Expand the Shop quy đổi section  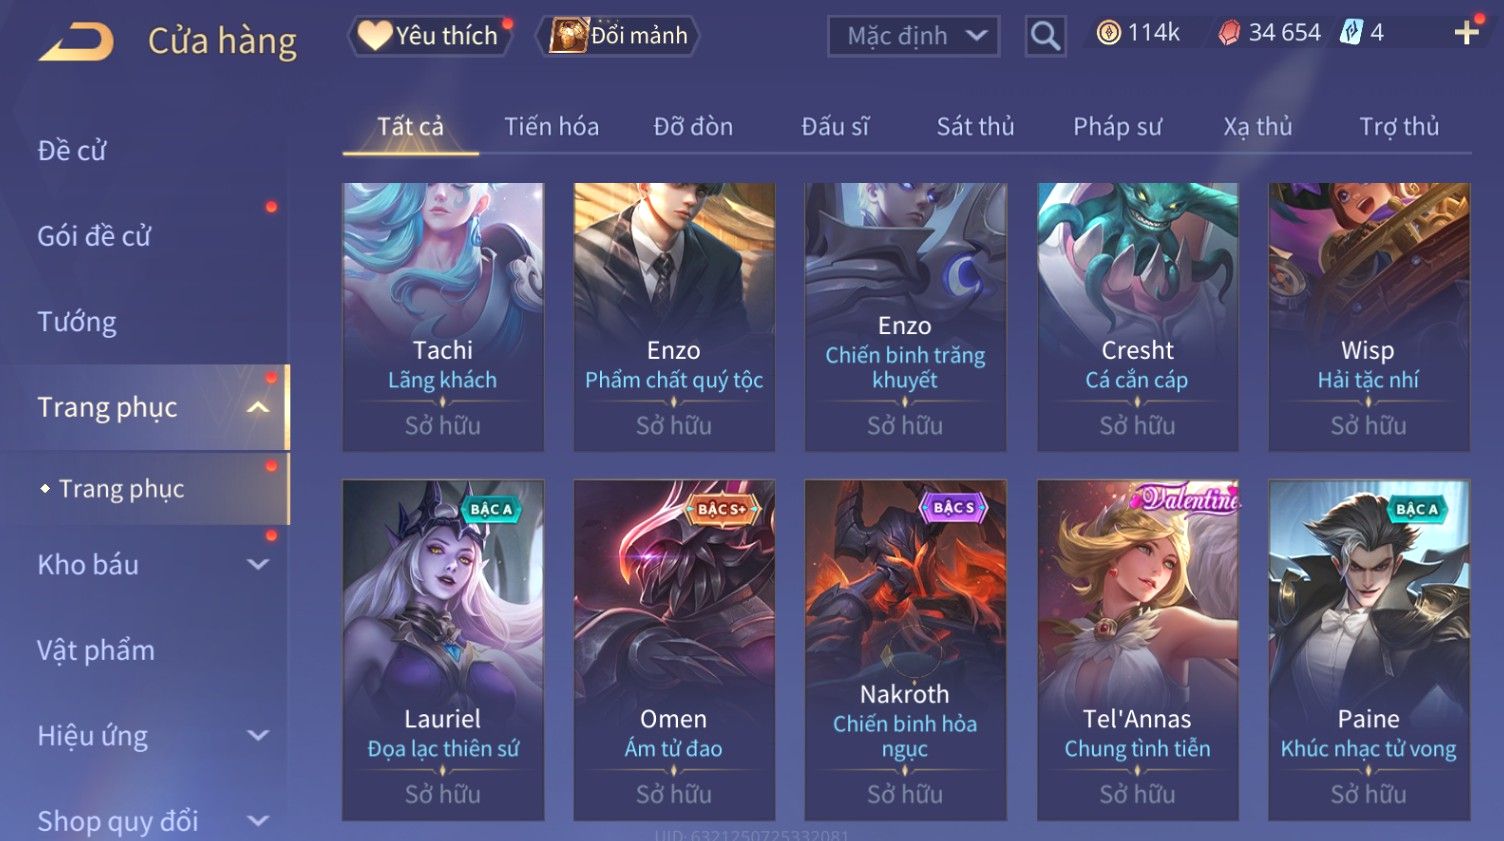click(x=258, y=821)
